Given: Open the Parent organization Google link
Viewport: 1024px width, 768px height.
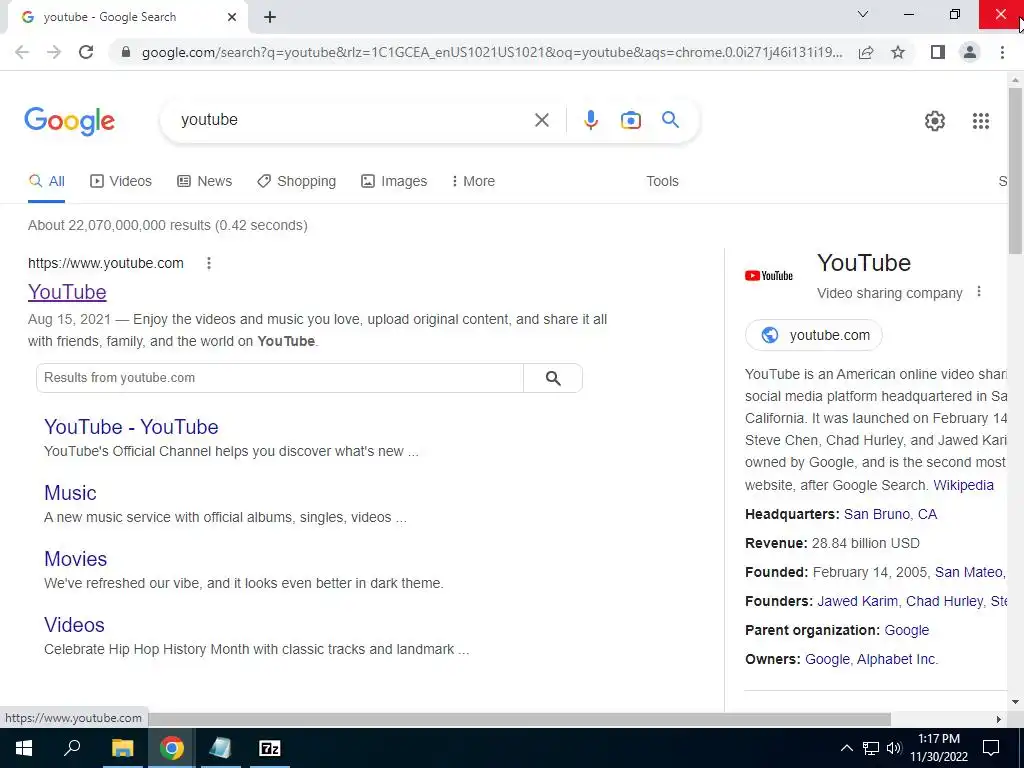Looking at the screenshot, I should (906, 630).
